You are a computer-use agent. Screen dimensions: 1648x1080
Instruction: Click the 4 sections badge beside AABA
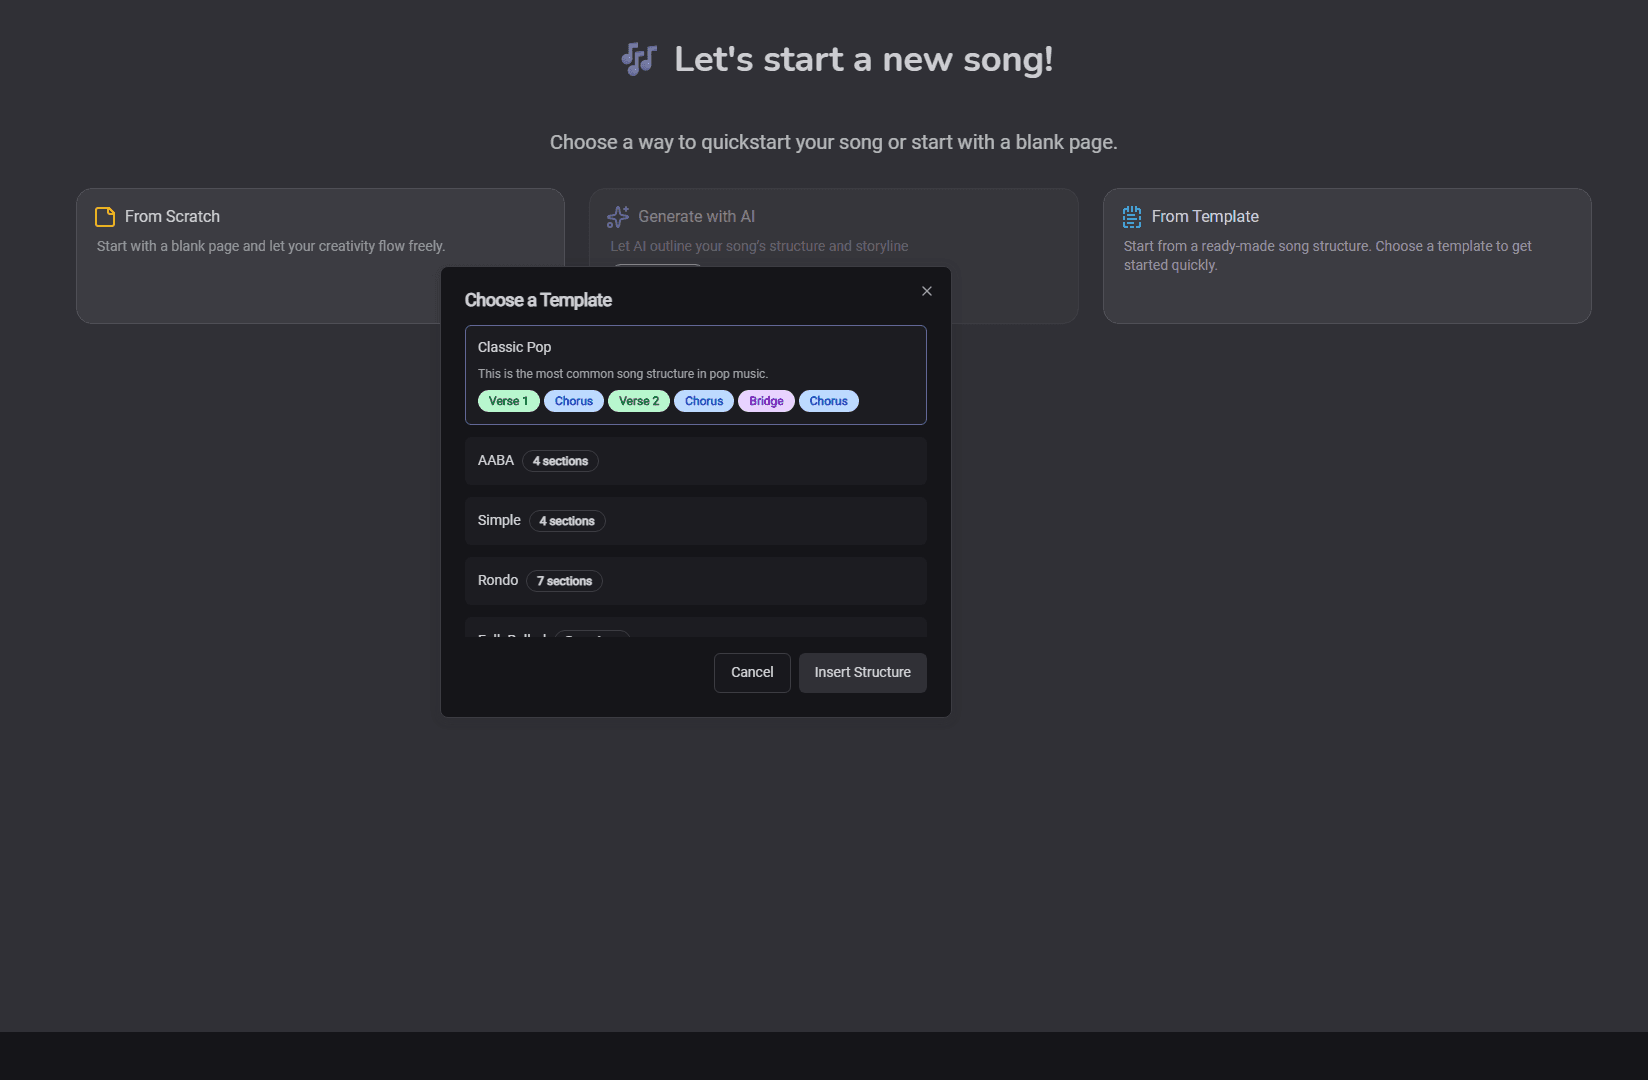click(x=560, y=460)
